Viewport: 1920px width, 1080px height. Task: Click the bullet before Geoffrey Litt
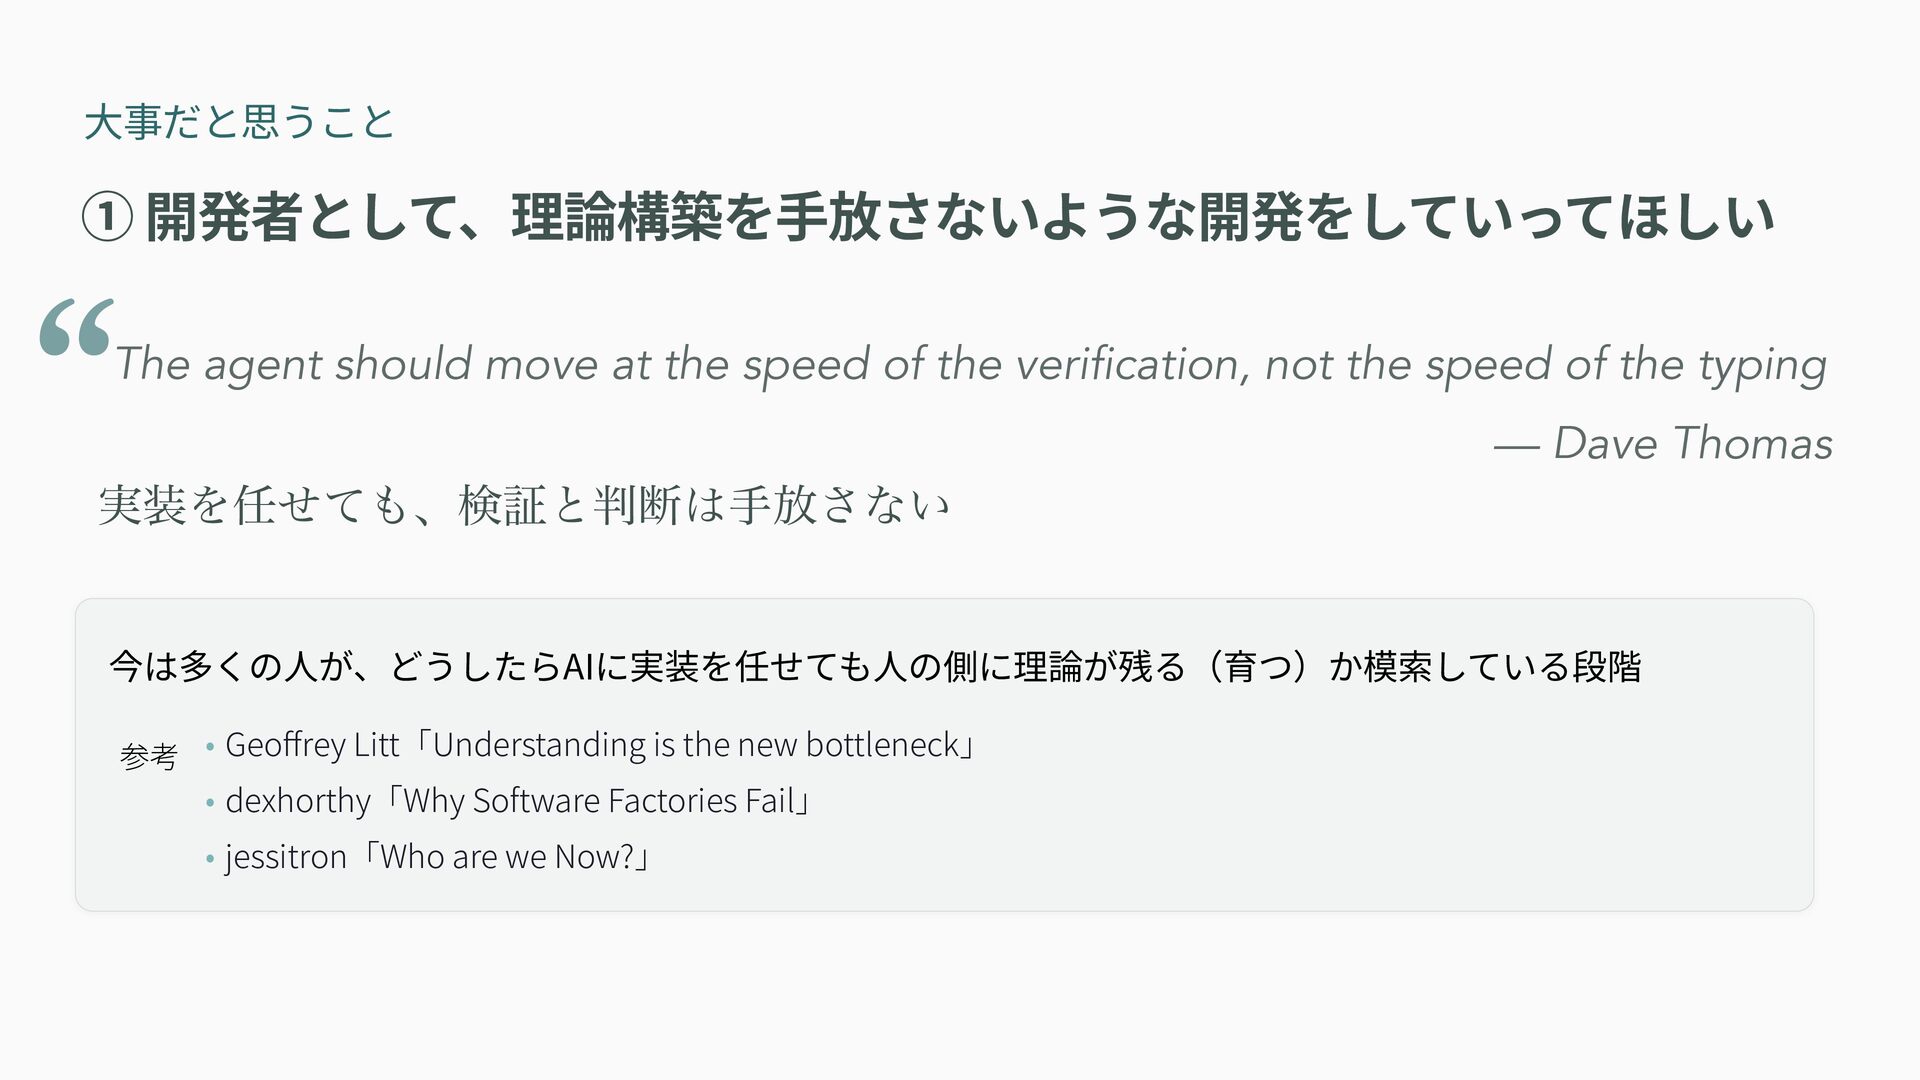(209, 747)
